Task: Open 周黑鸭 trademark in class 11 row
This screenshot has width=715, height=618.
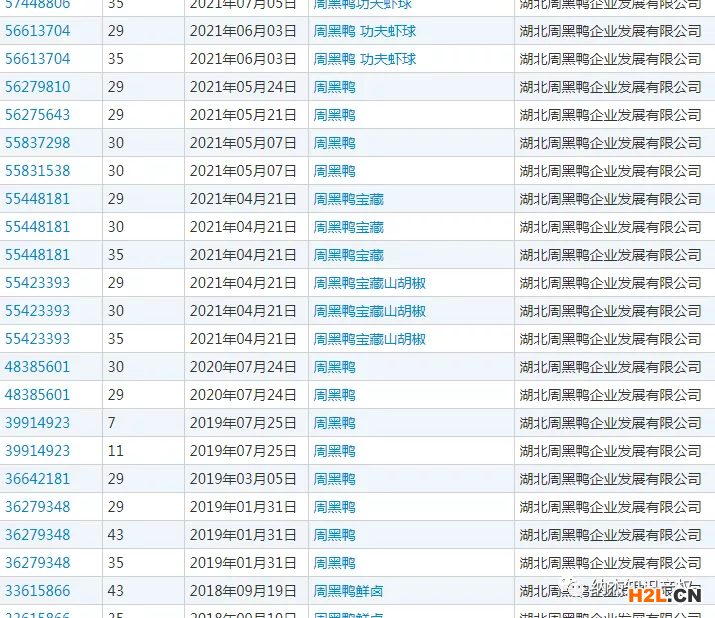Action: [x=334, y=451]
